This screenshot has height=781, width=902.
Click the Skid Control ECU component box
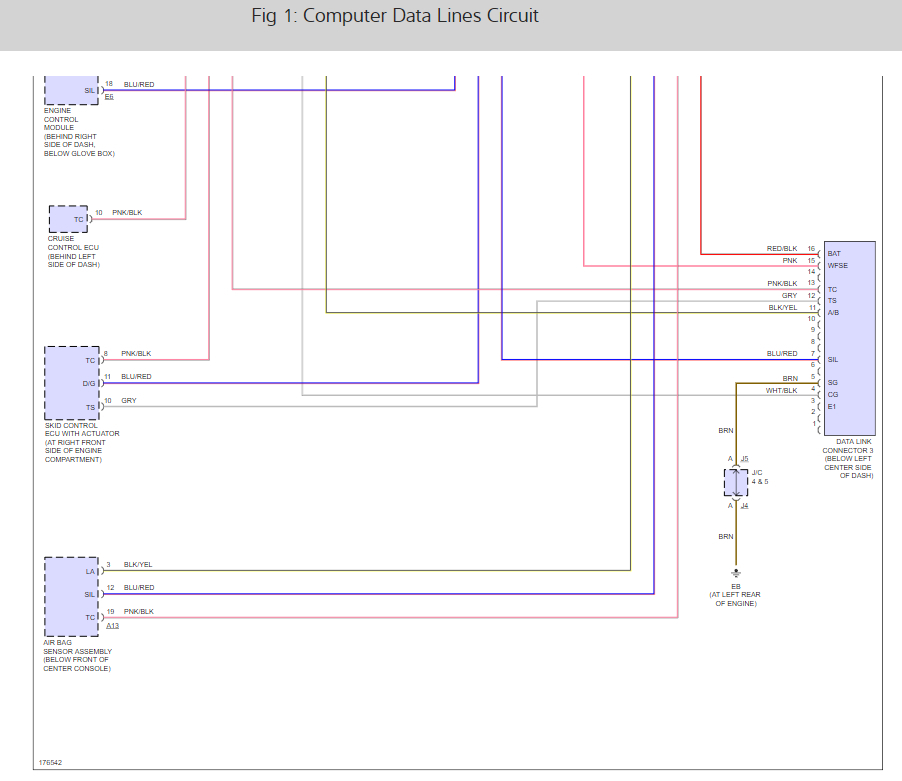[x=72, y=383]
